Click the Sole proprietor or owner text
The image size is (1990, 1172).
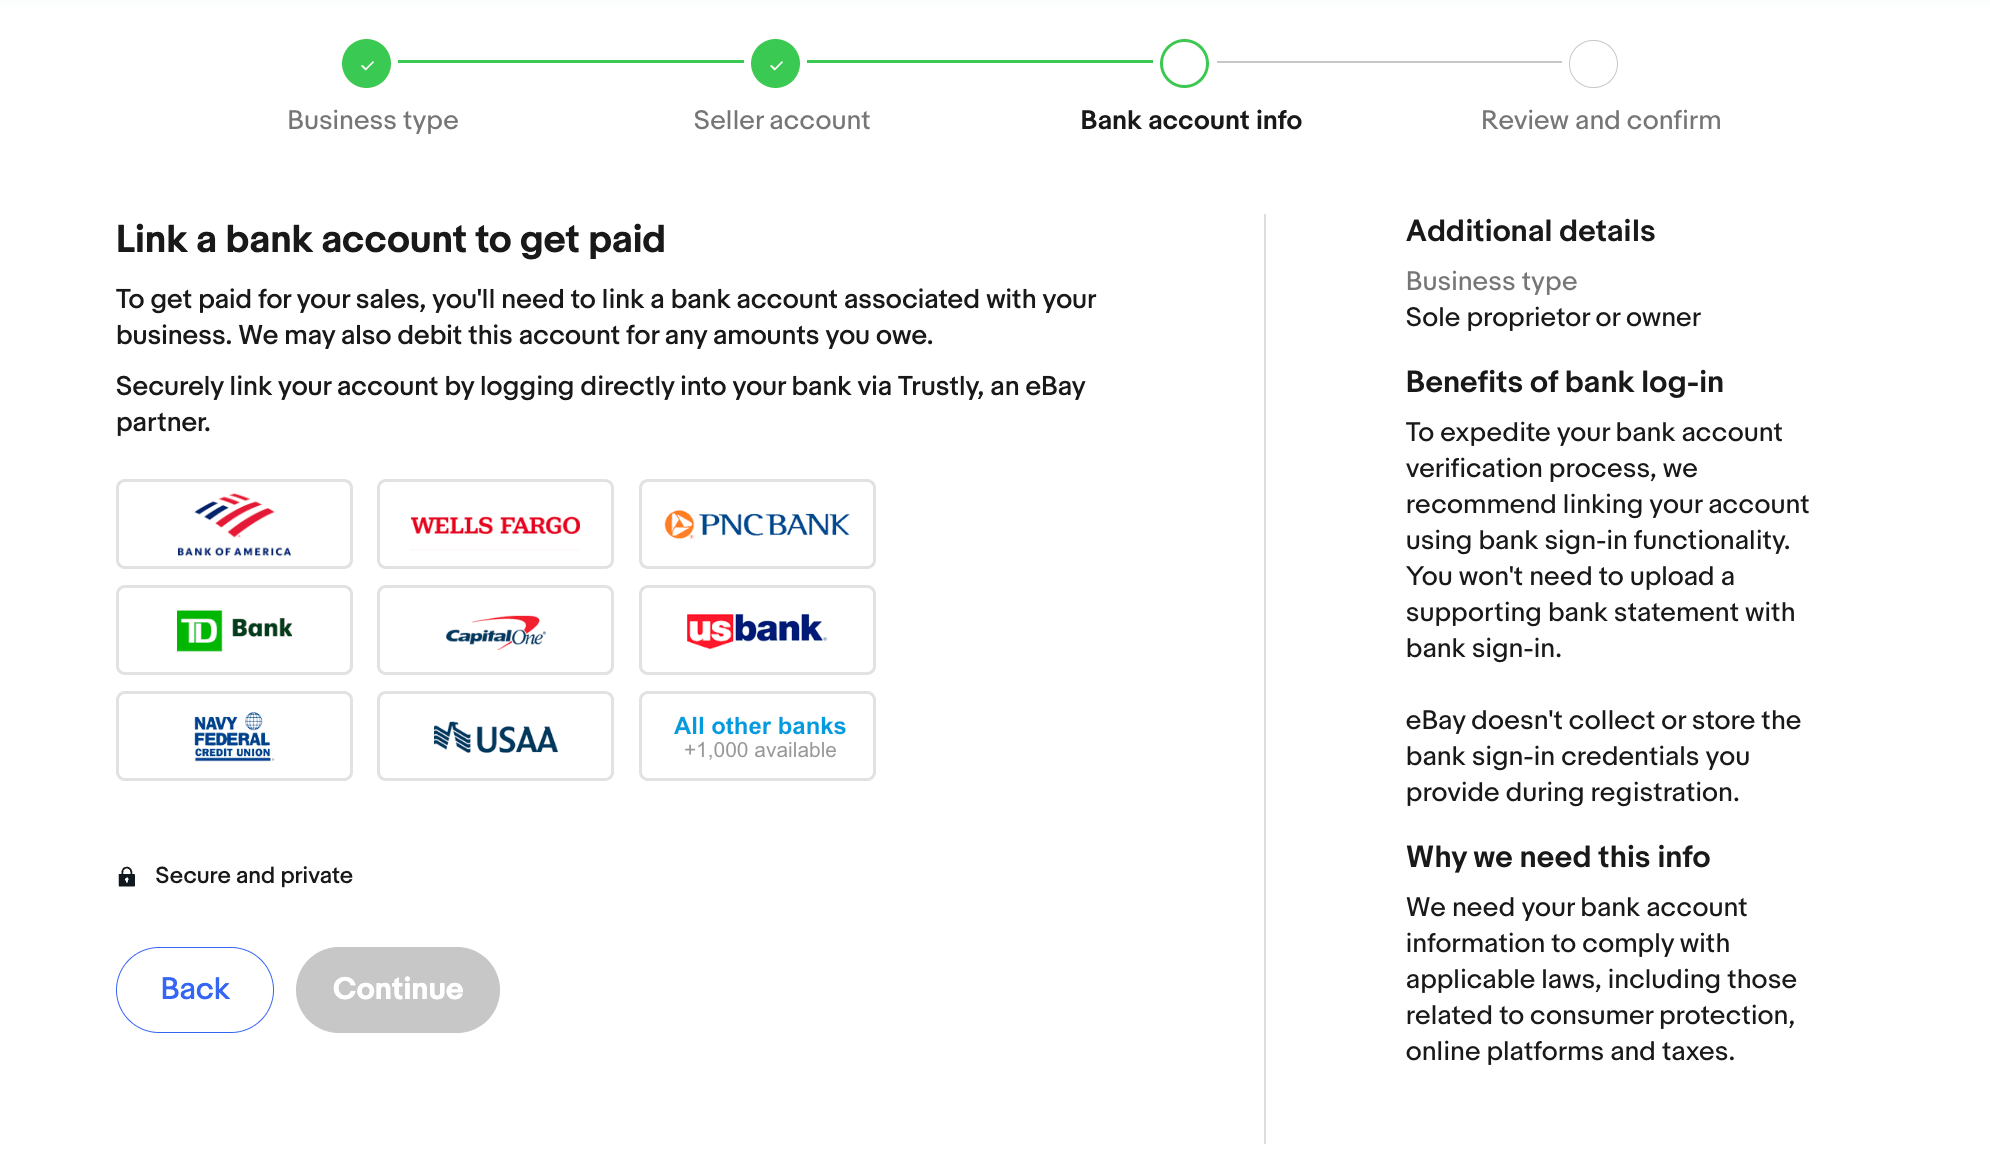point(1553,317)
